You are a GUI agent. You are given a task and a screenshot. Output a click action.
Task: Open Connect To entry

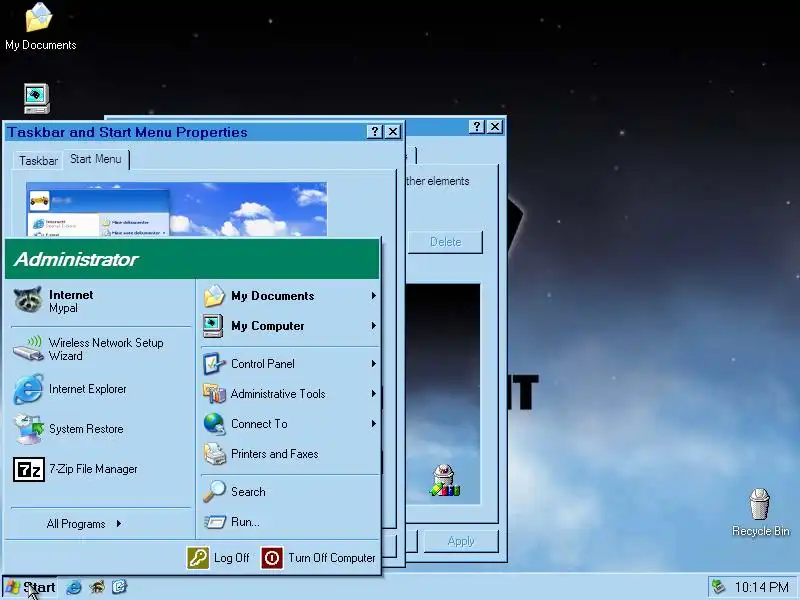[290, 424]
